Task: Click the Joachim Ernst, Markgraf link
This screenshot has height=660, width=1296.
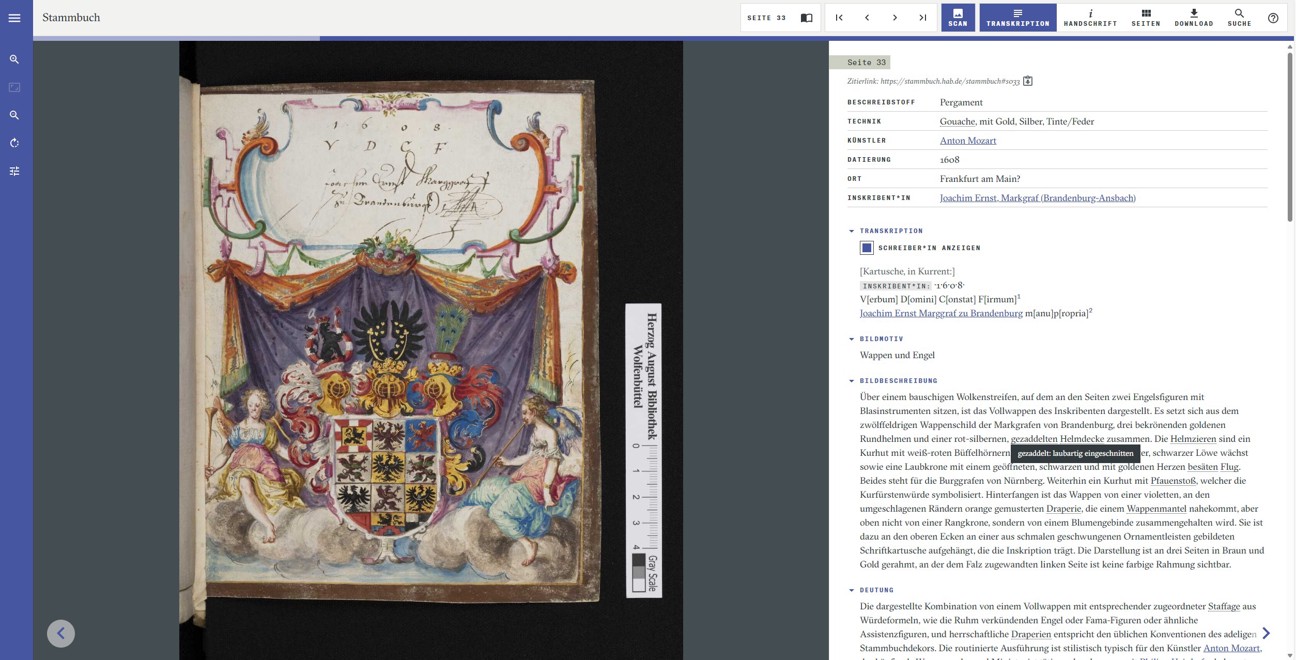Action: pos(1037,198)
